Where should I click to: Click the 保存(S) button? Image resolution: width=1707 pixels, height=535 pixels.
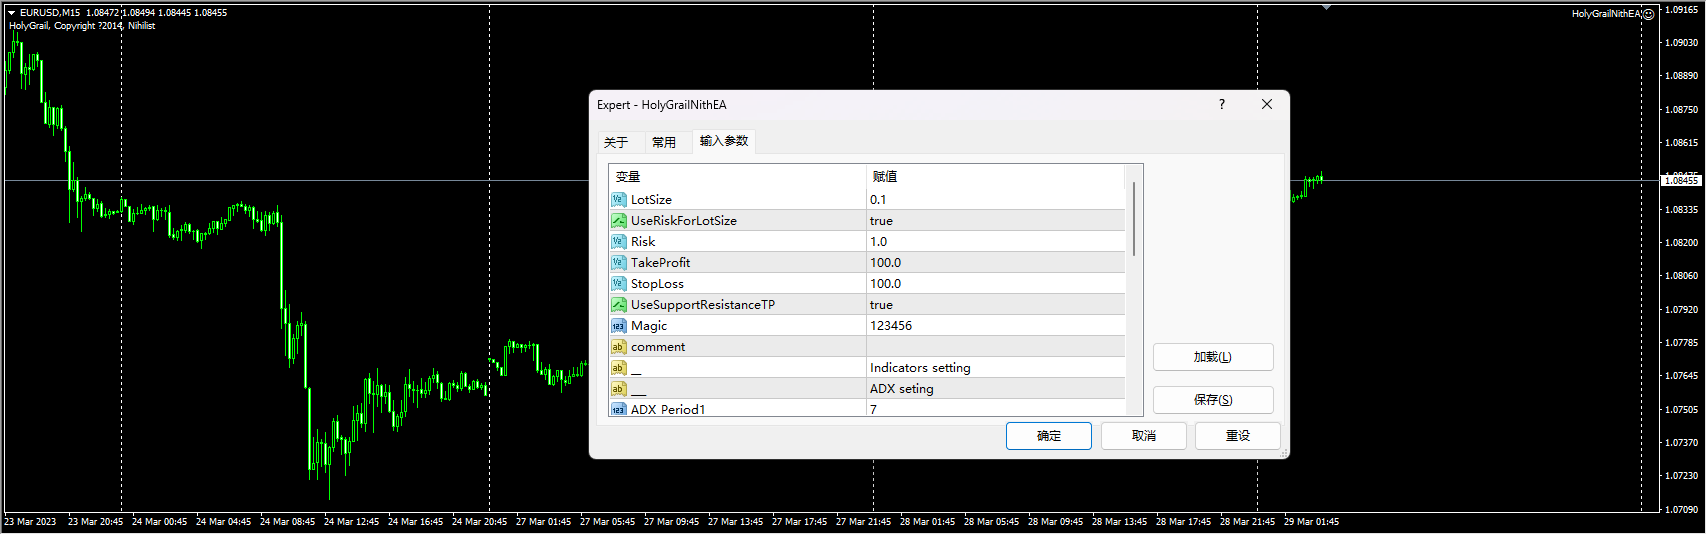1212,400
